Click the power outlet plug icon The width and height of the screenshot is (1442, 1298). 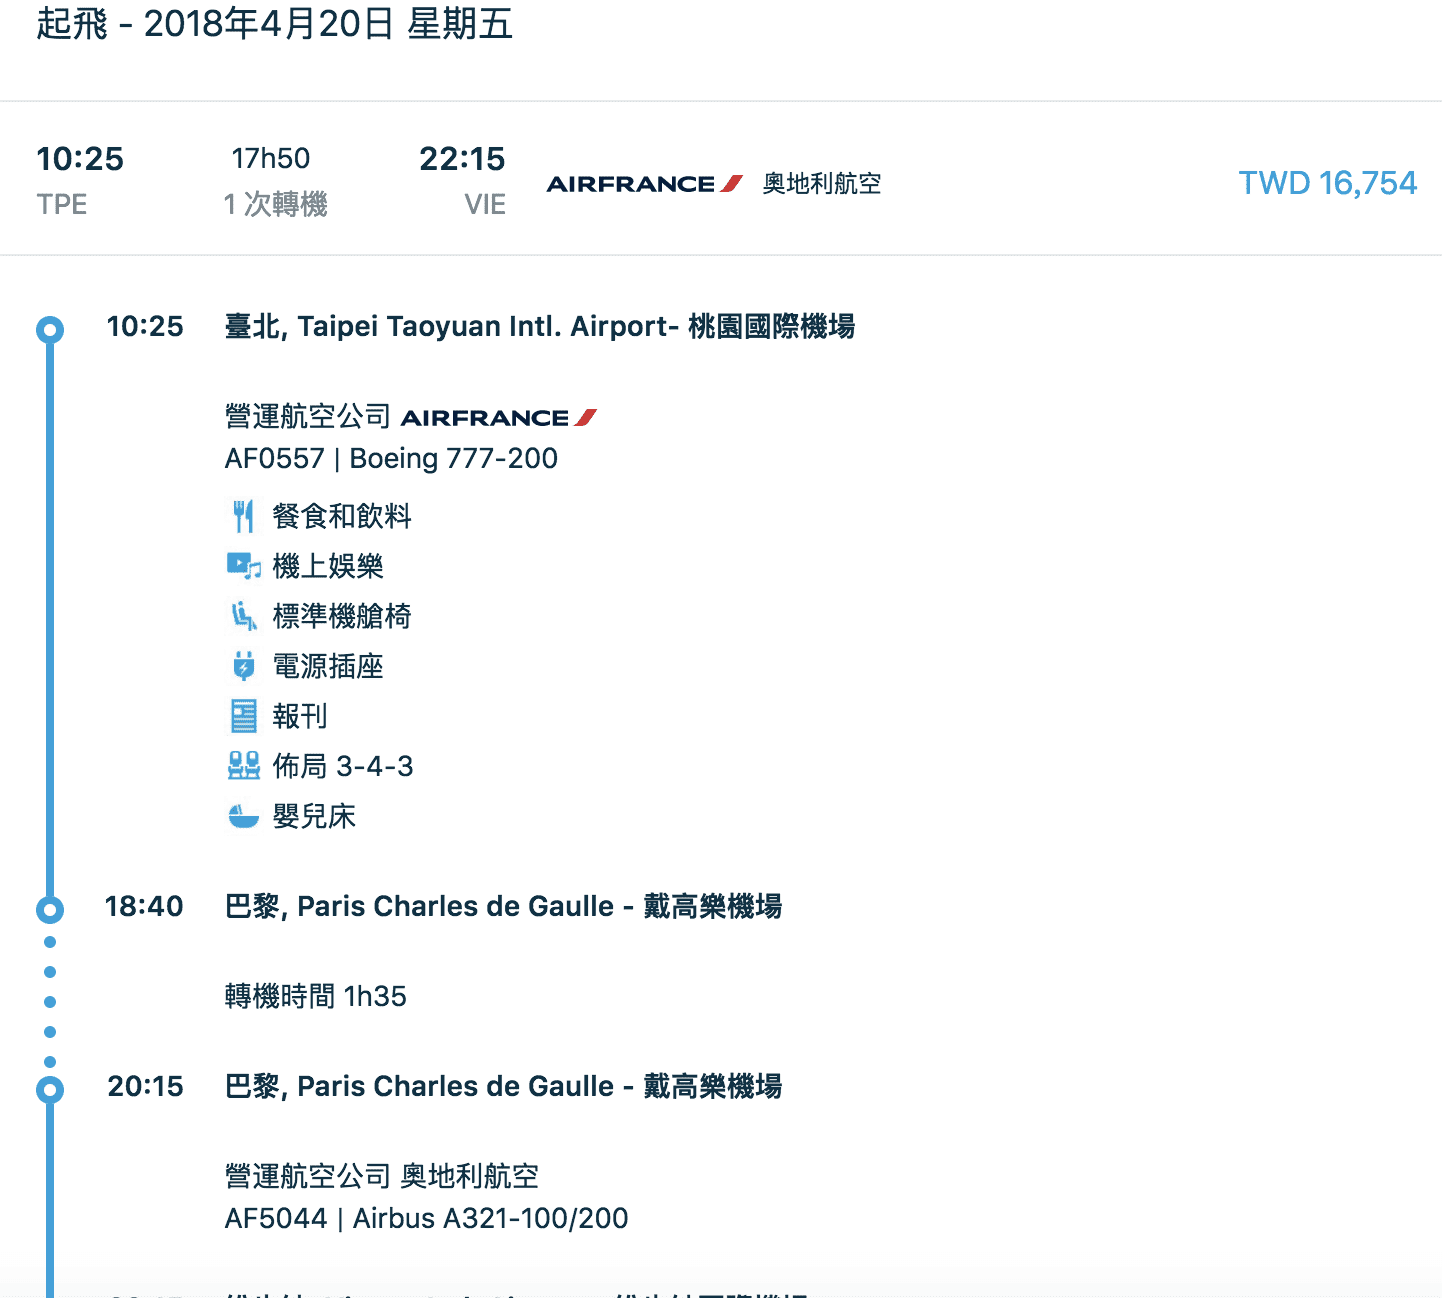(244, 666)
